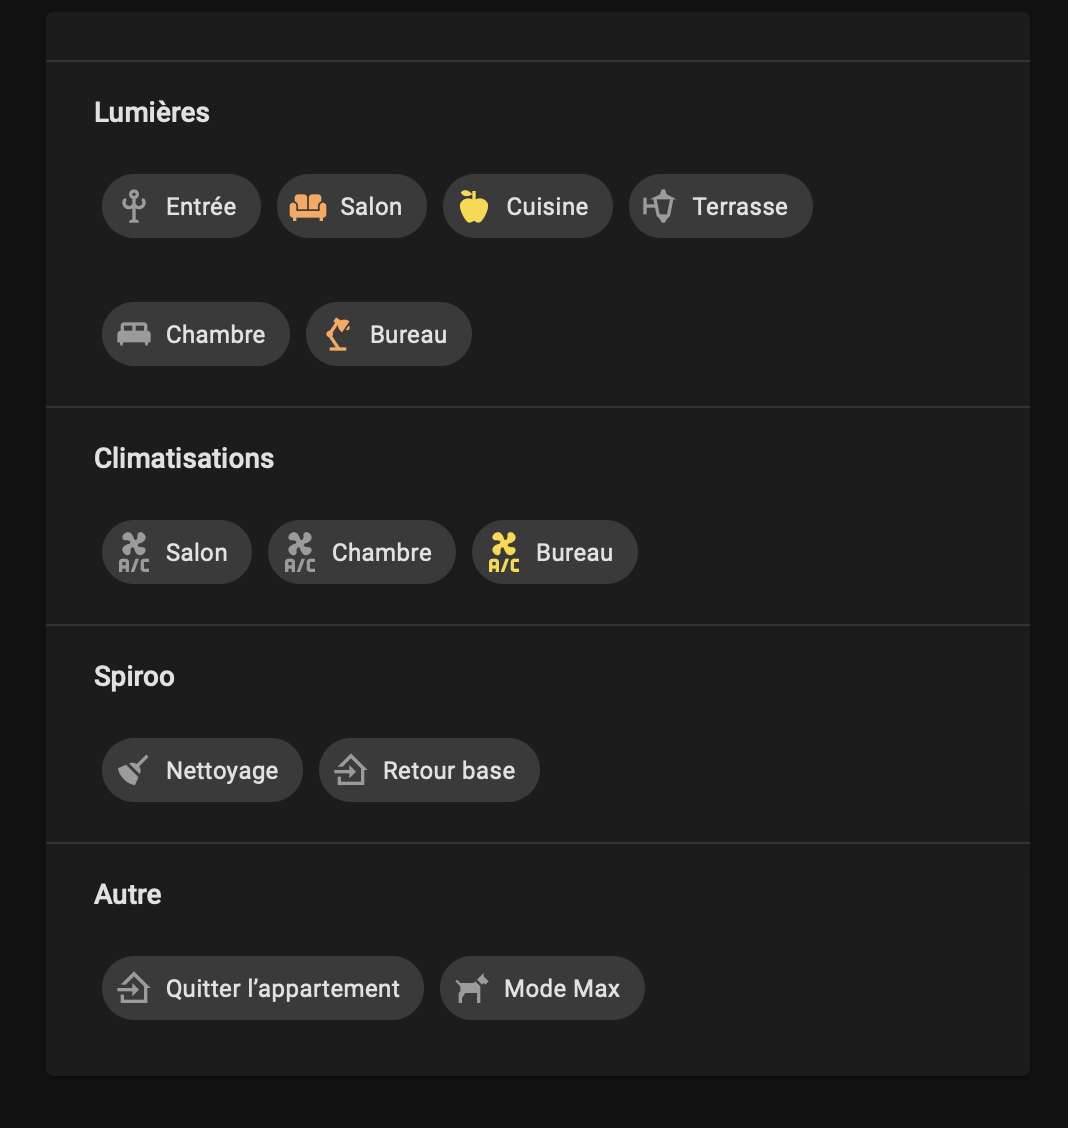The width and height of the screenshot is (1068, 1128).
Task: Toggle the Salon light chip
Action: pyautogui.click(x=352, y=206)
